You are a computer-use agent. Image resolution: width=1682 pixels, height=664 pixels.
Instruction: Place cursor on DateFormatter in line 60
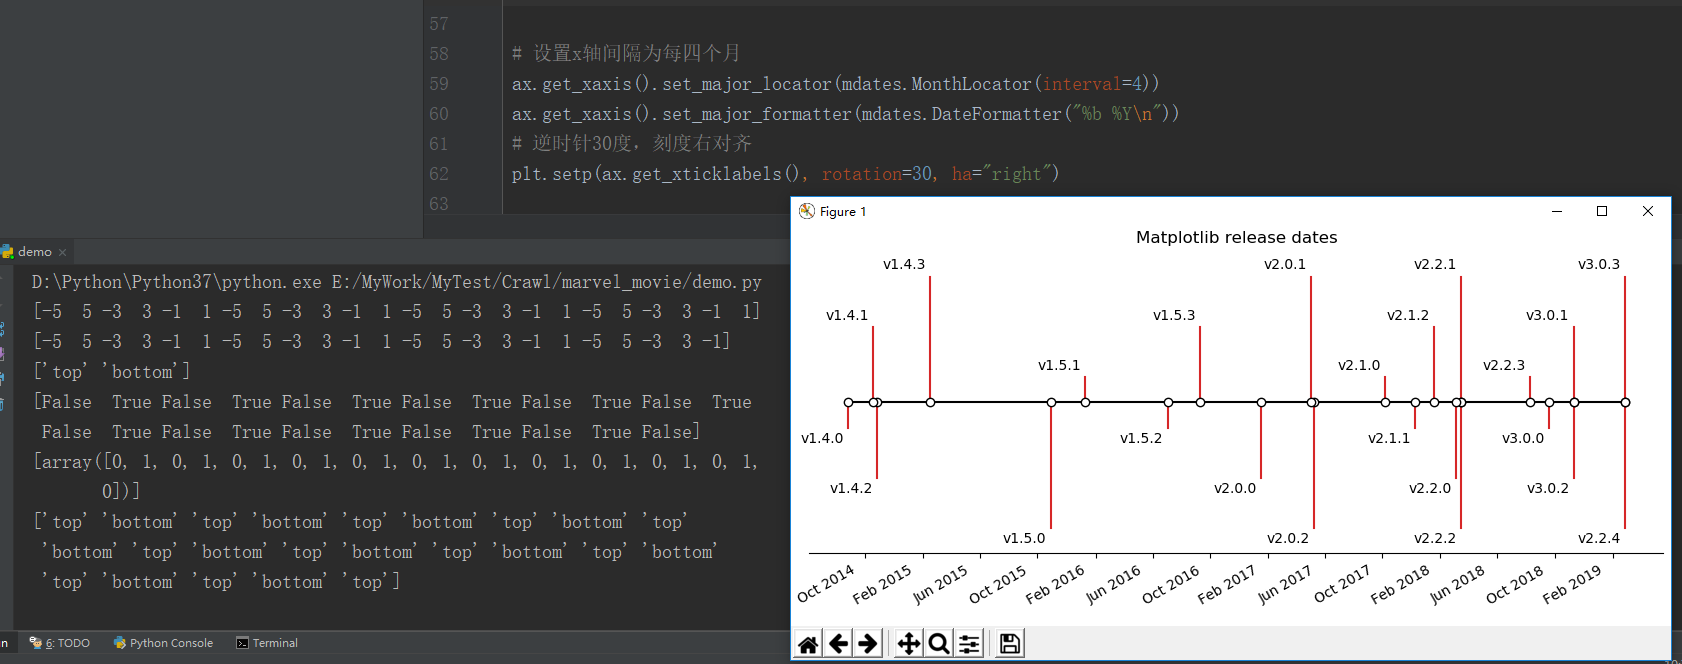(996, 114)
